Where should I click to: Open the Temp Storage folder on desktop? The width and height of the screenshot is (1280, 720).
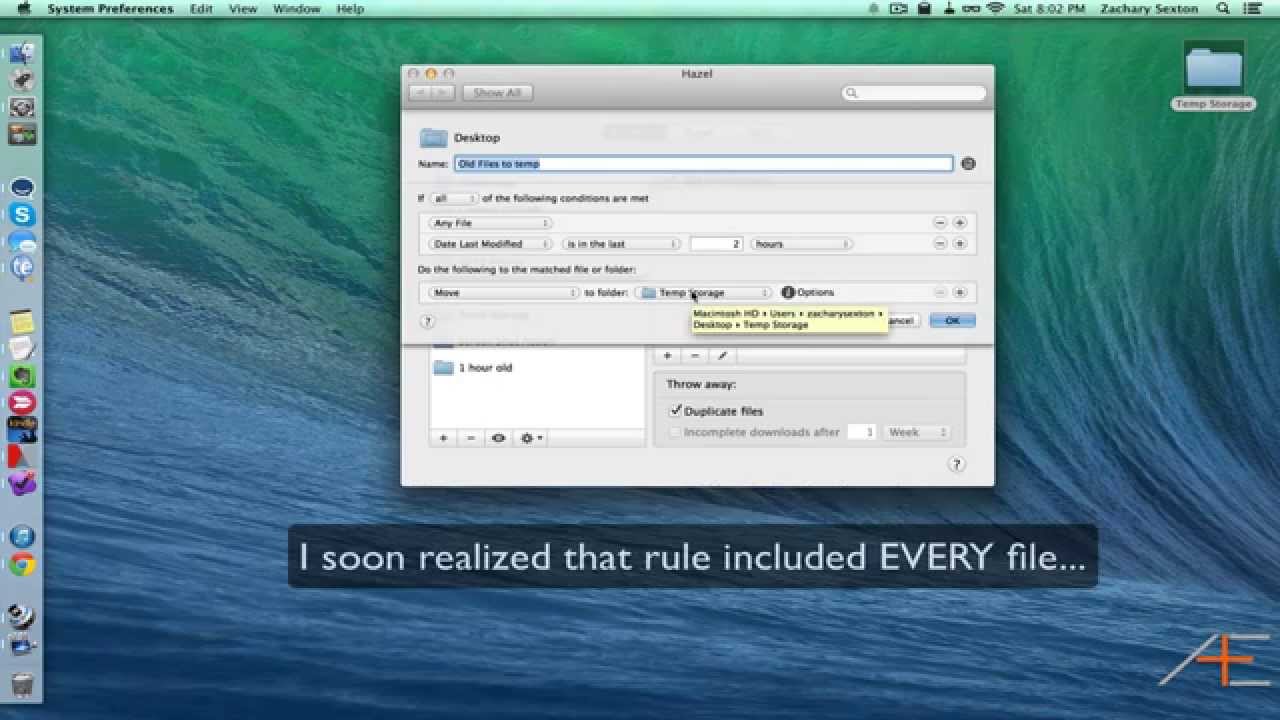tap(1213, 76)
